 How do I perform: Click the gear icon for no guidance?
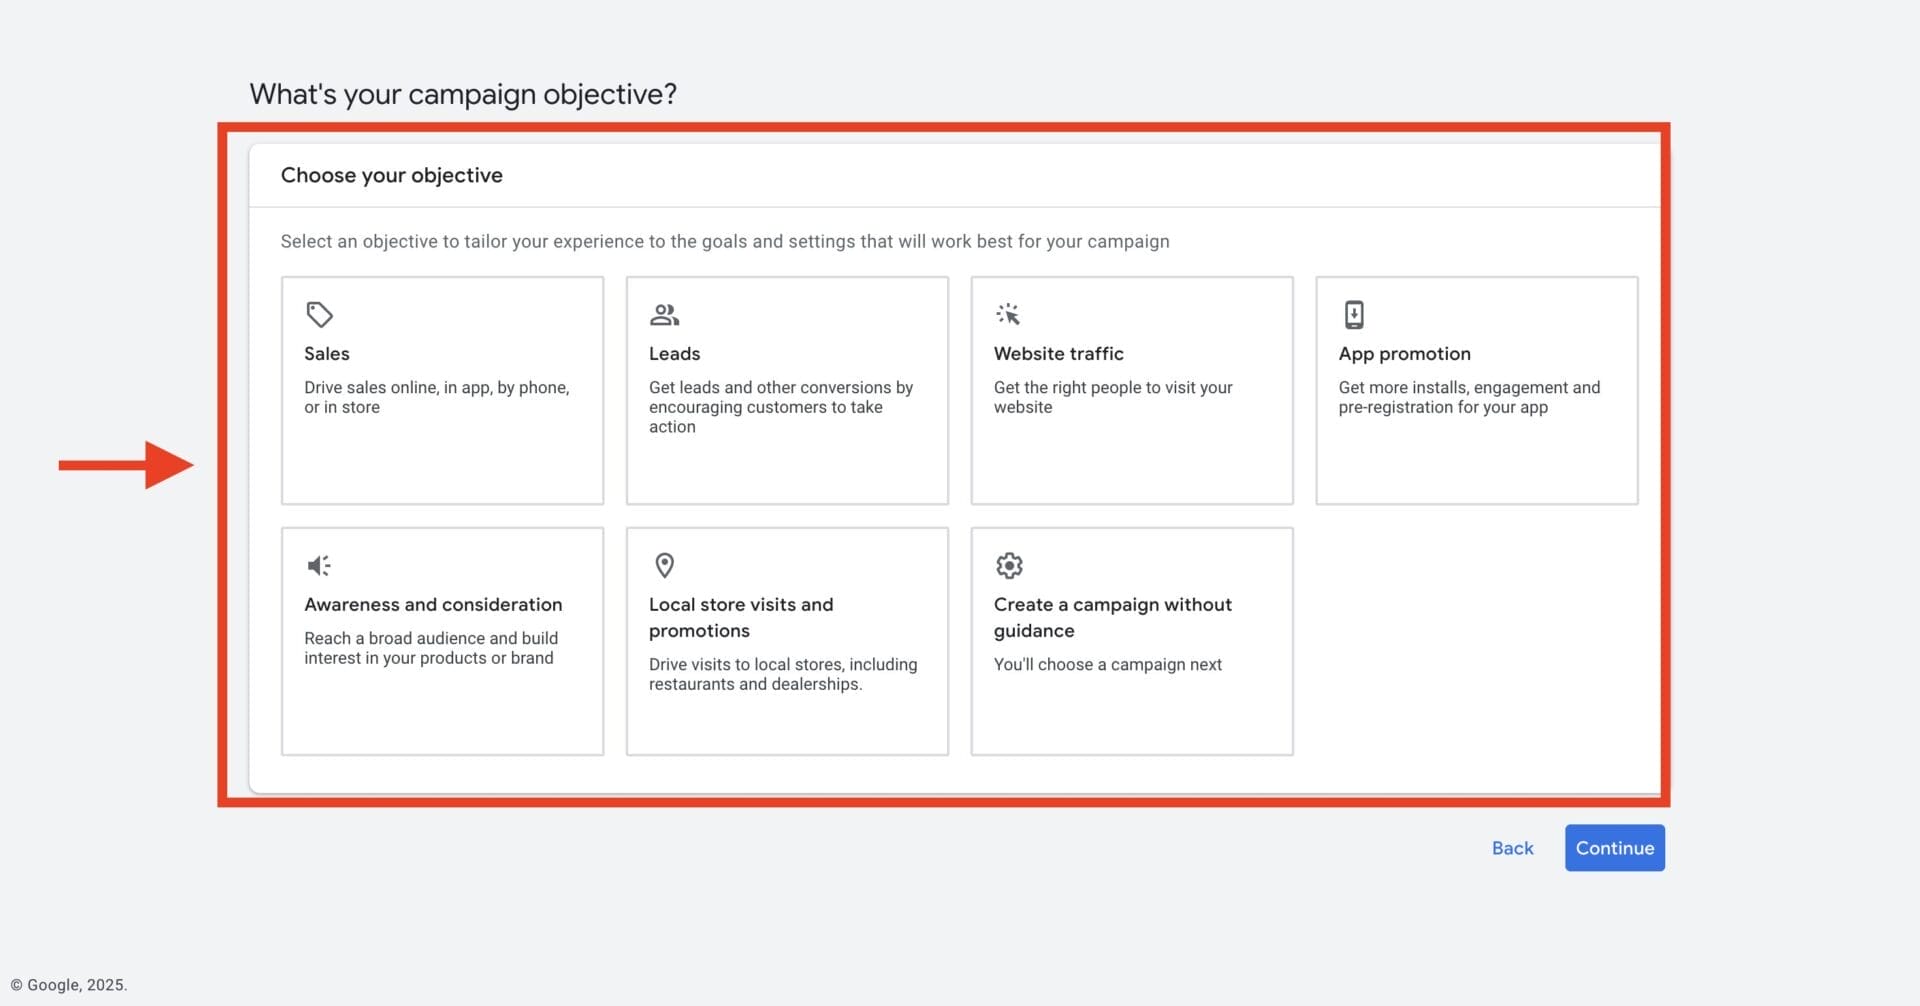click(1009, 566)
